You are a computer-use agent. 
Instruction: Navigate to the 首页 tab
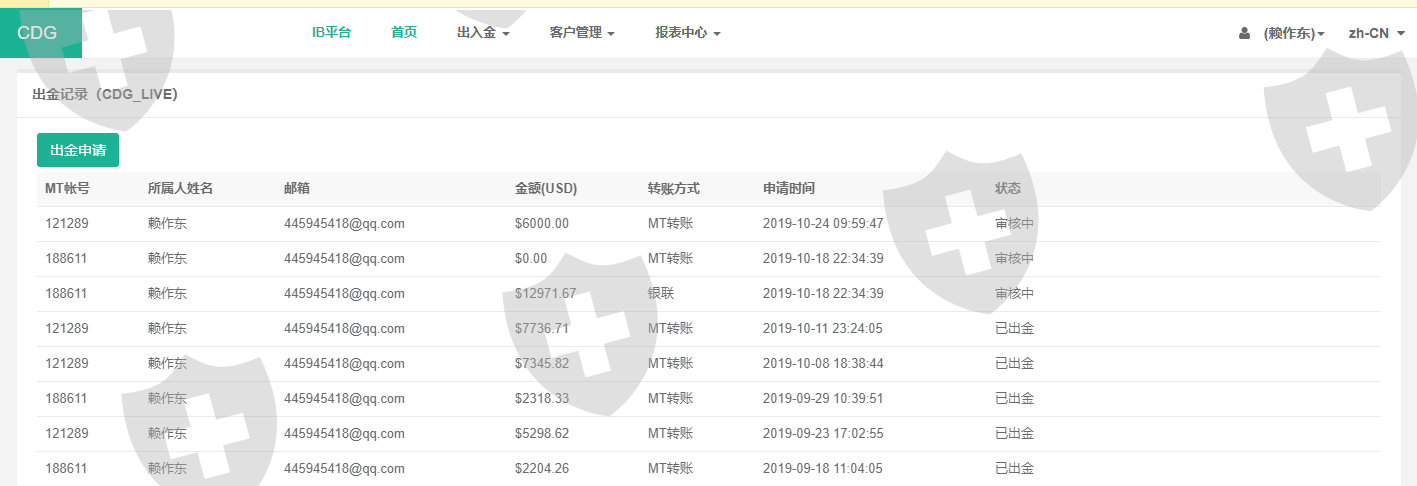[x=404, y=33]
